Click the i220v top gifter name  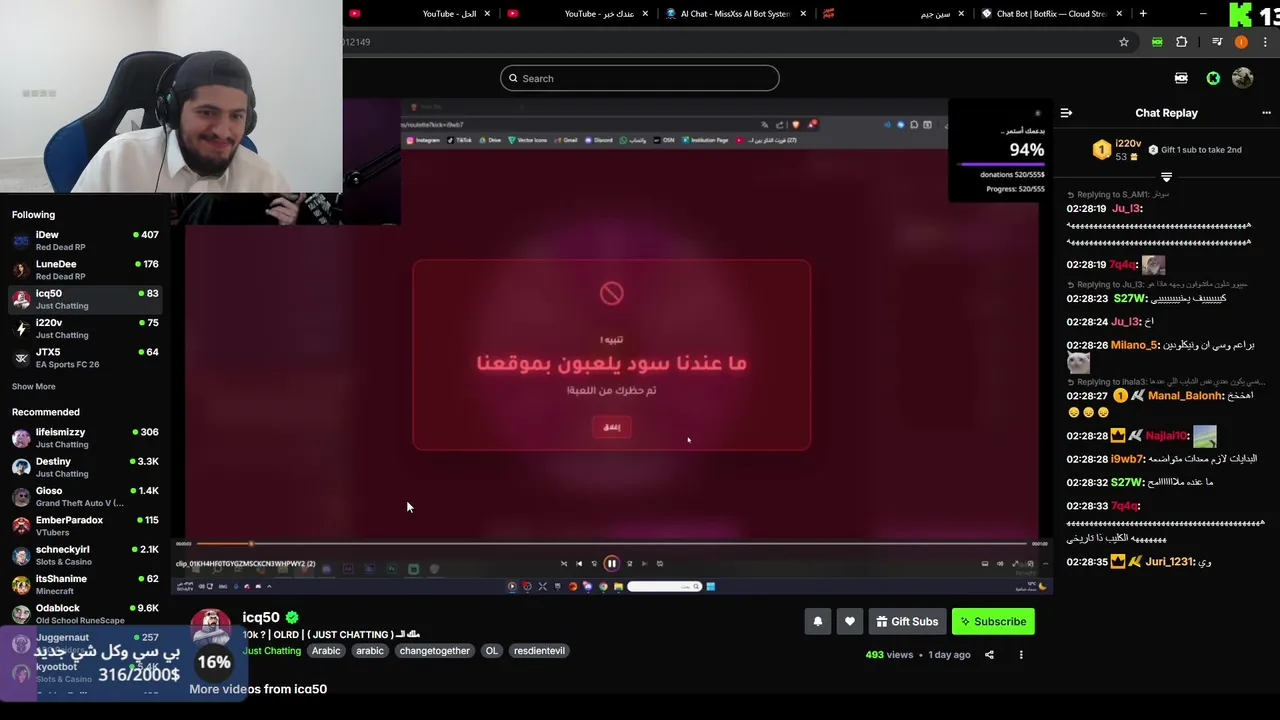pos(1128,144)
